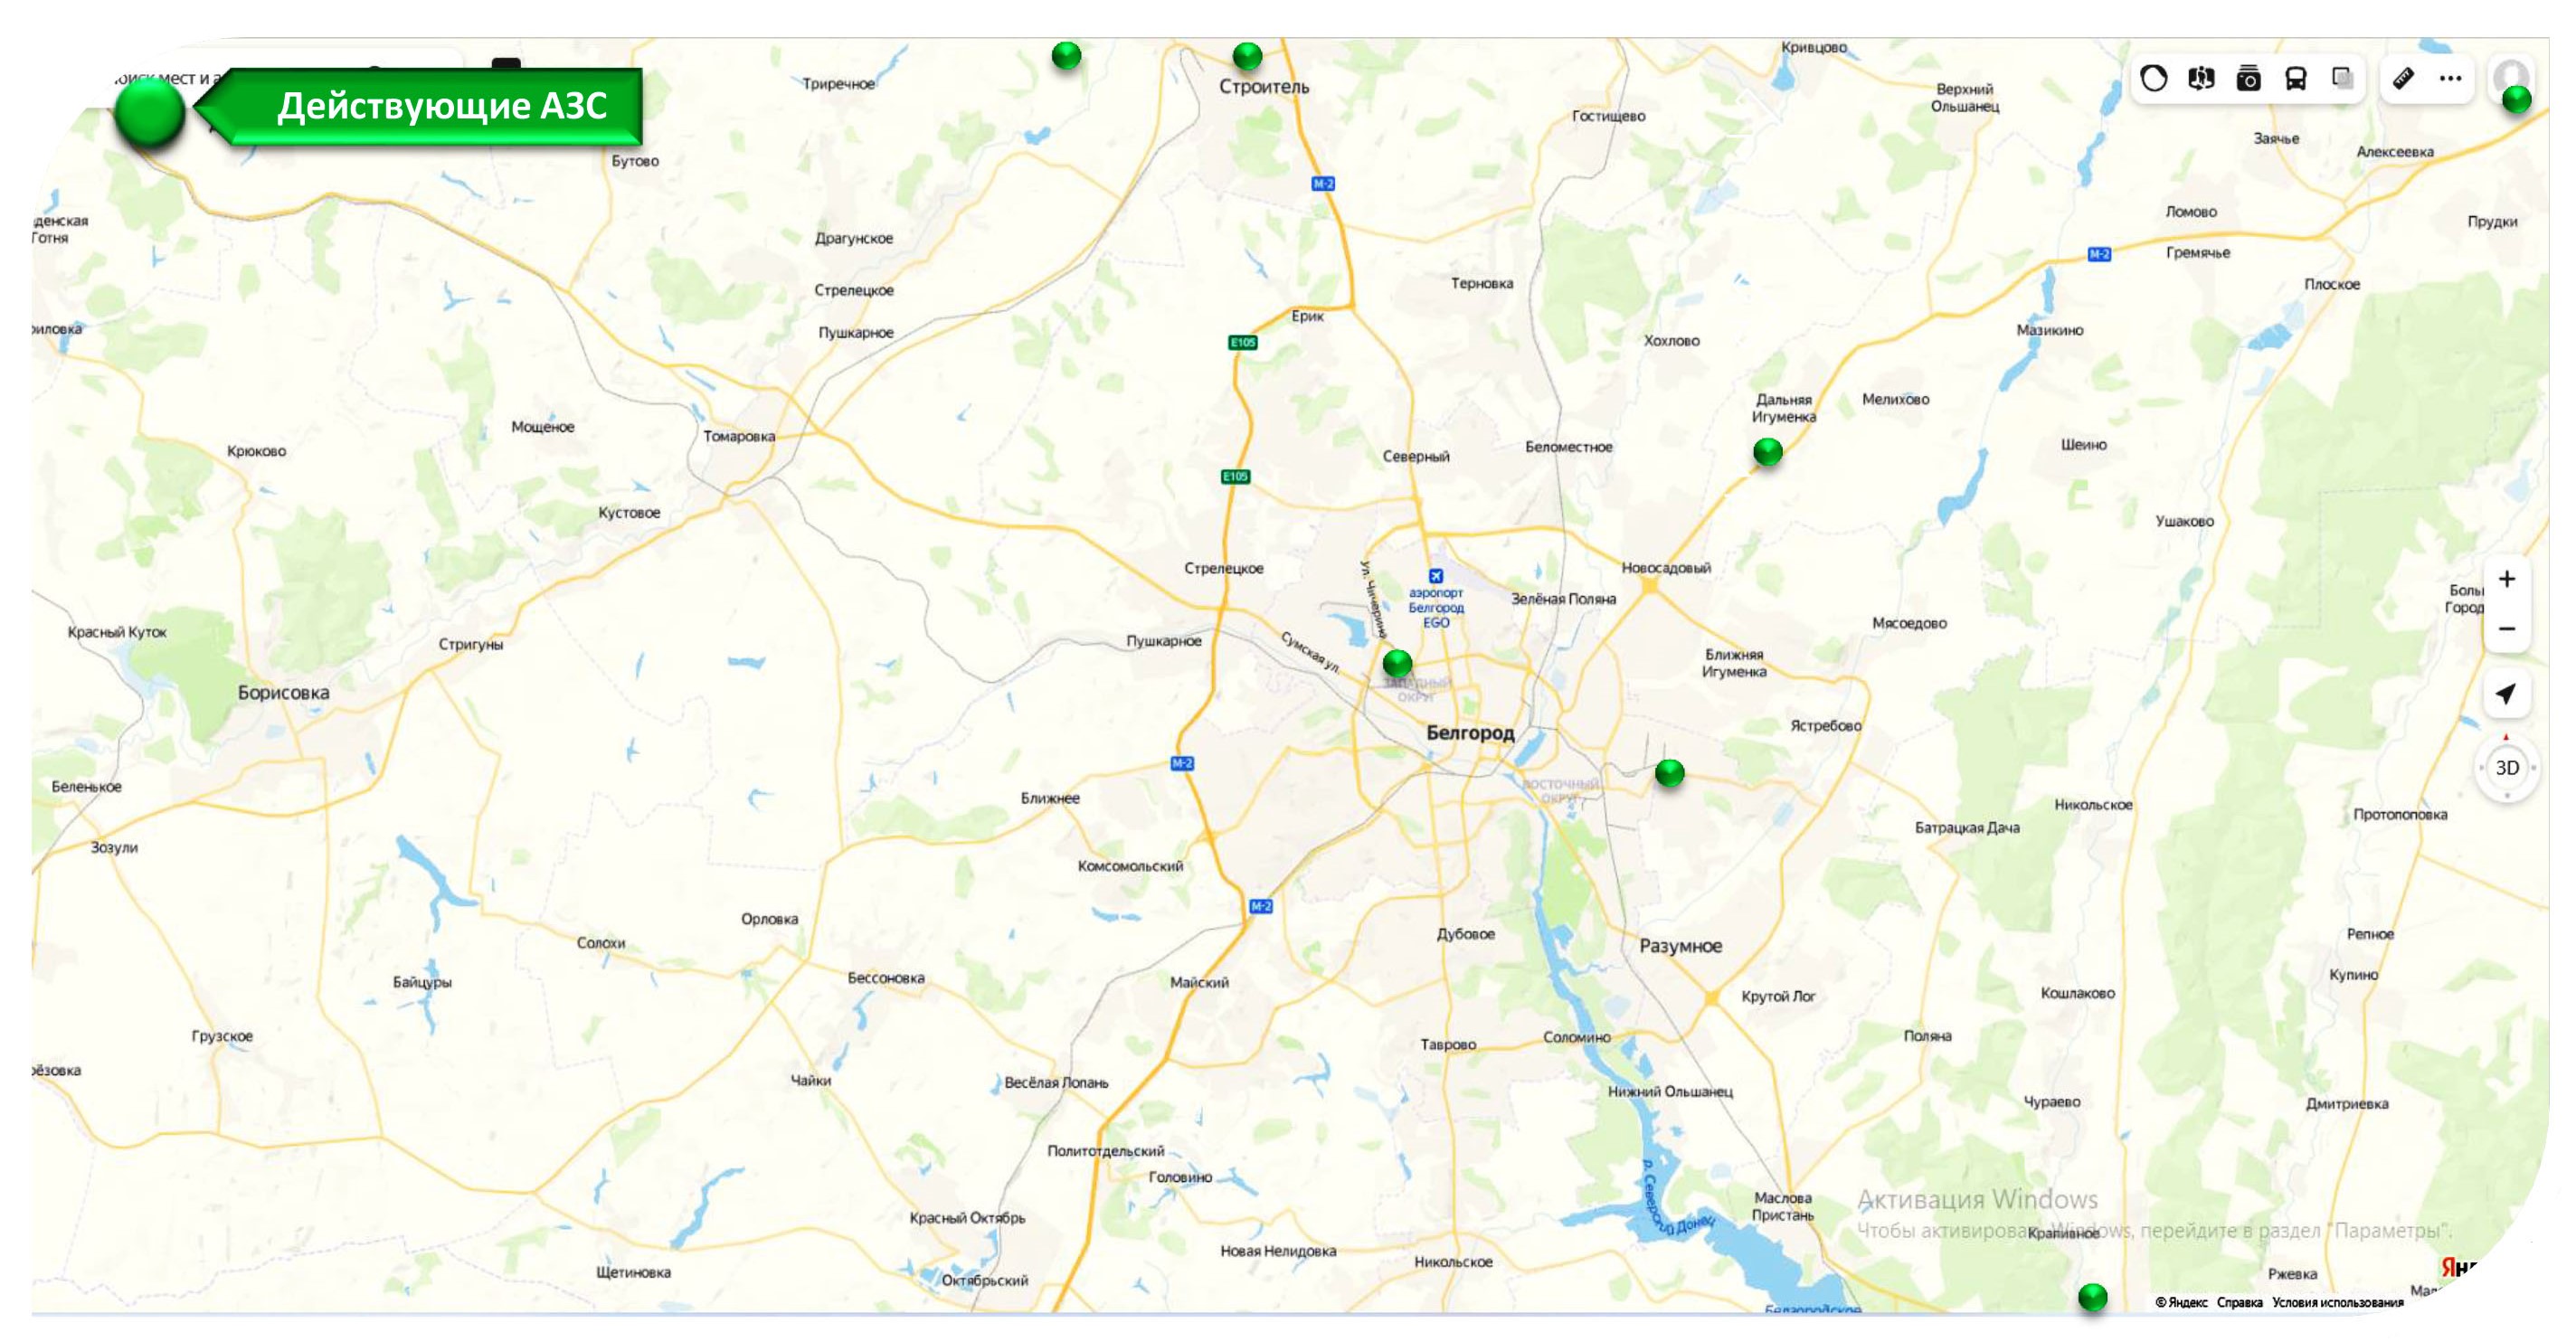This screenshot has width=2576, height=1342.
Task: Open the map layers selector icon
Action: [x=2342, y=78]
